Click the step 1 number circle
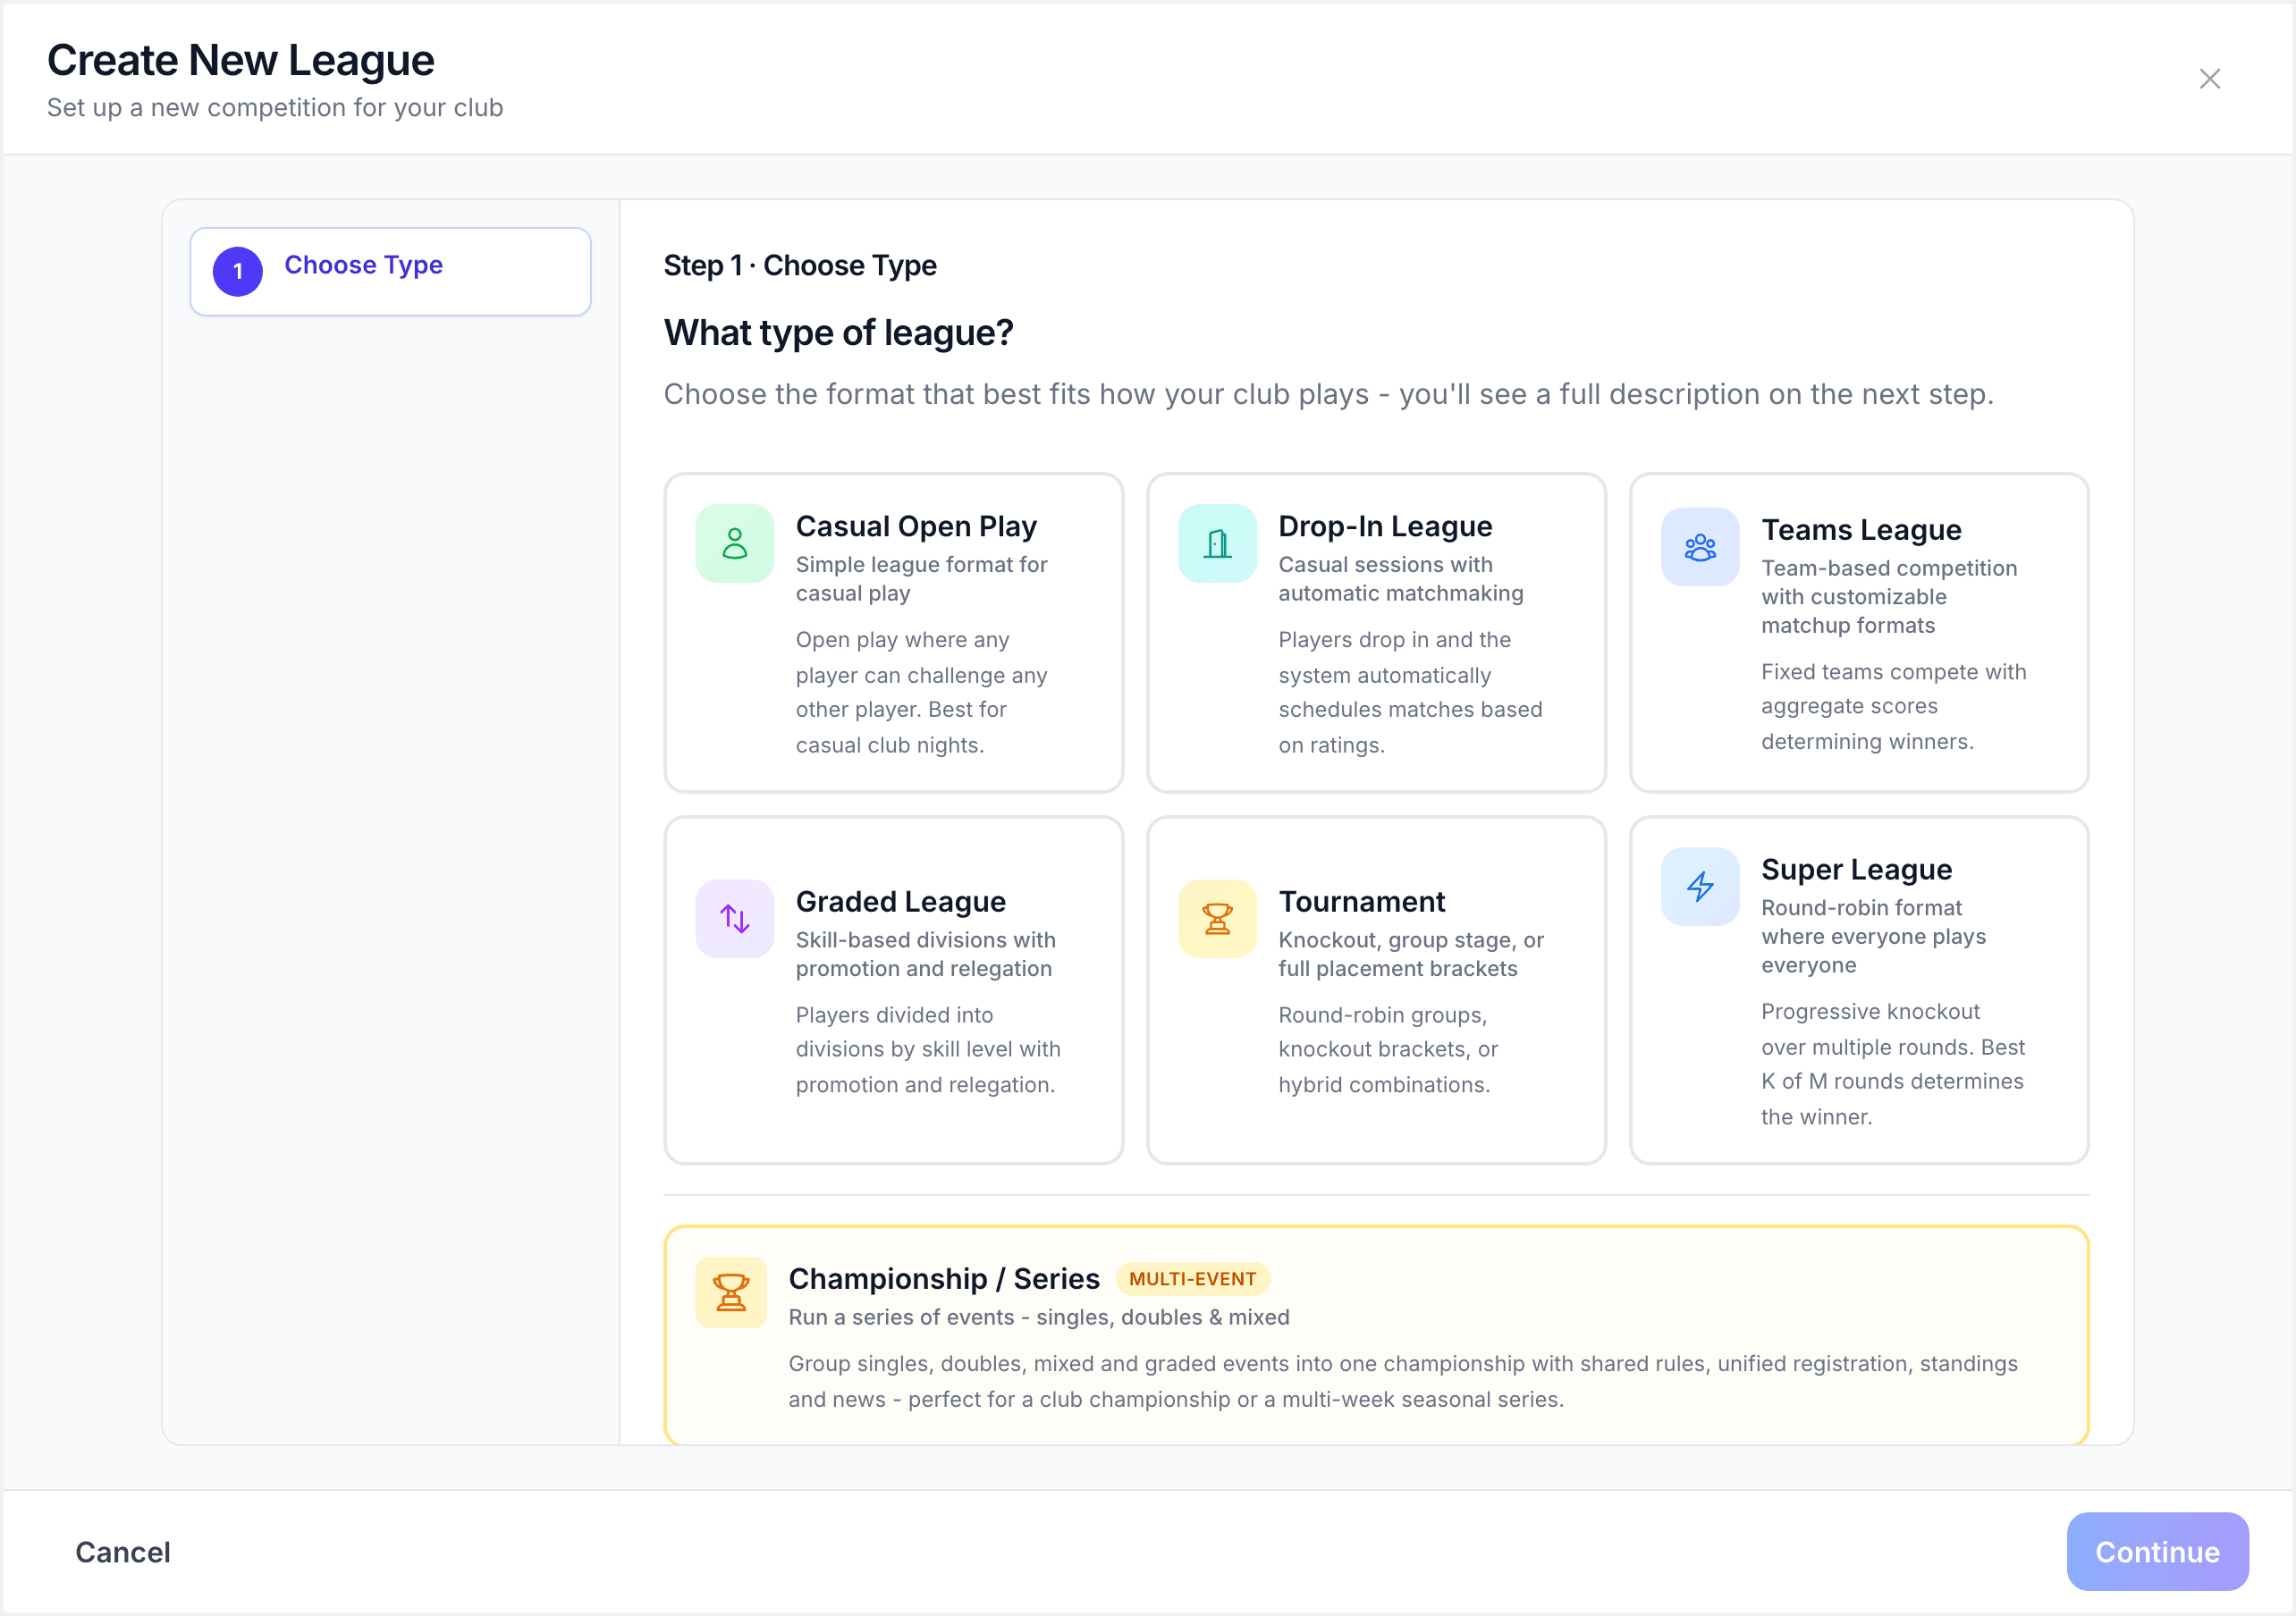The width and height of the screenshot is (2296, 1616). [238, 271]
